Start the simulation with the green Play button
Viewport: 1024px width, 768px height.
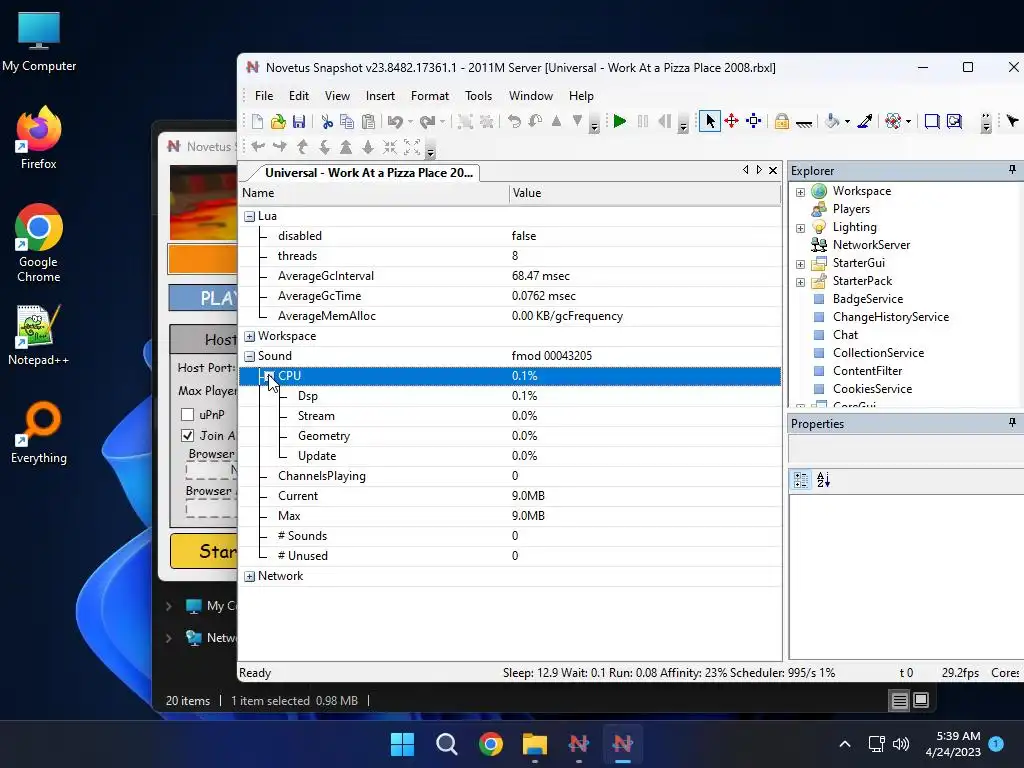[620, 121]
